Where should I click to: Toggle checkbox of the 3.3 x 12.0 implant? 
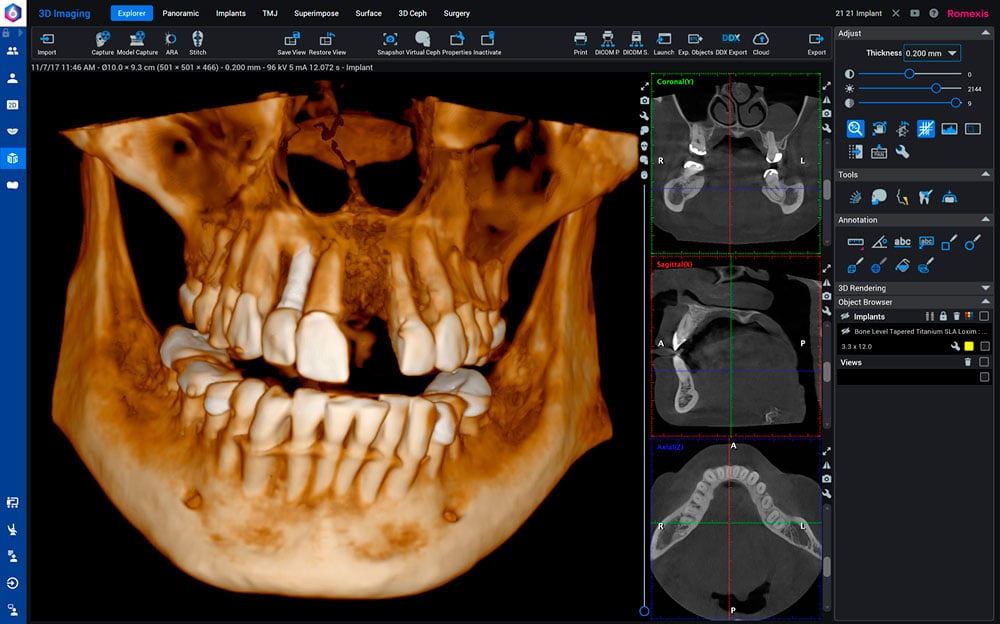(x=985, y=346)
